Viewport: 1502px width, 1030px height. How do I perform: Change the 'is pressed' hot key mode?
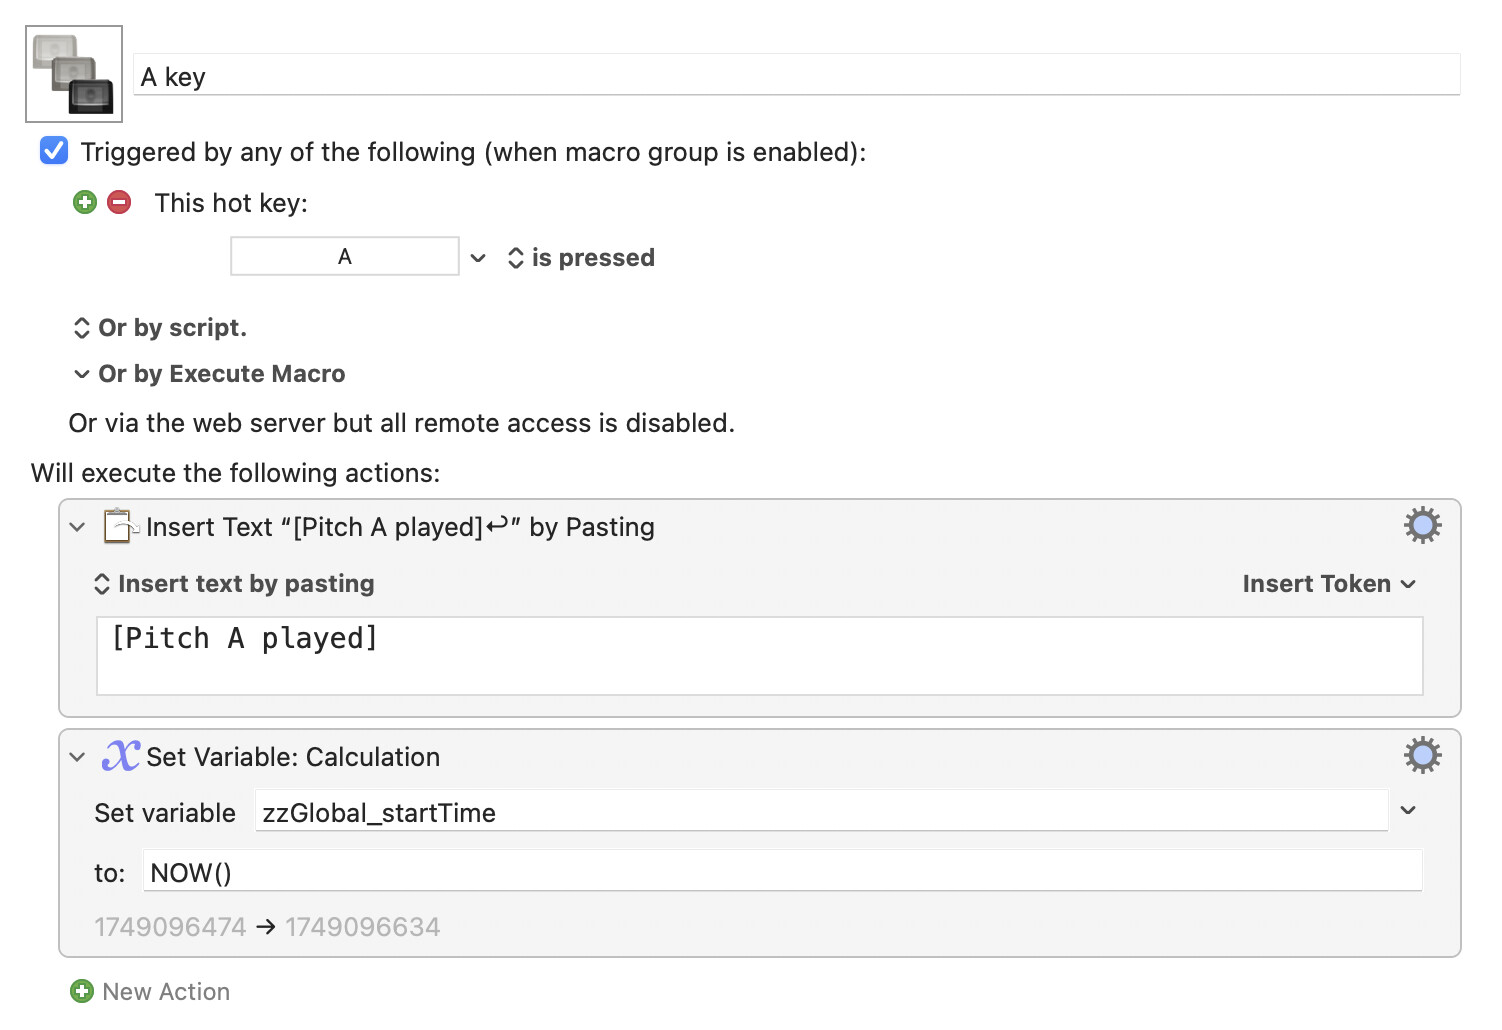point(581,258)
